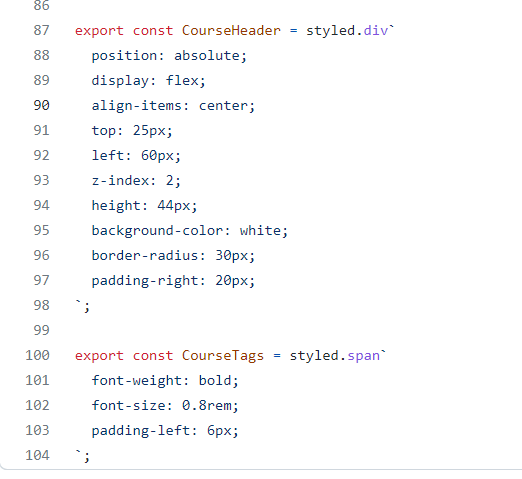Click 'z-index: 2;' code line

[136, 181]
